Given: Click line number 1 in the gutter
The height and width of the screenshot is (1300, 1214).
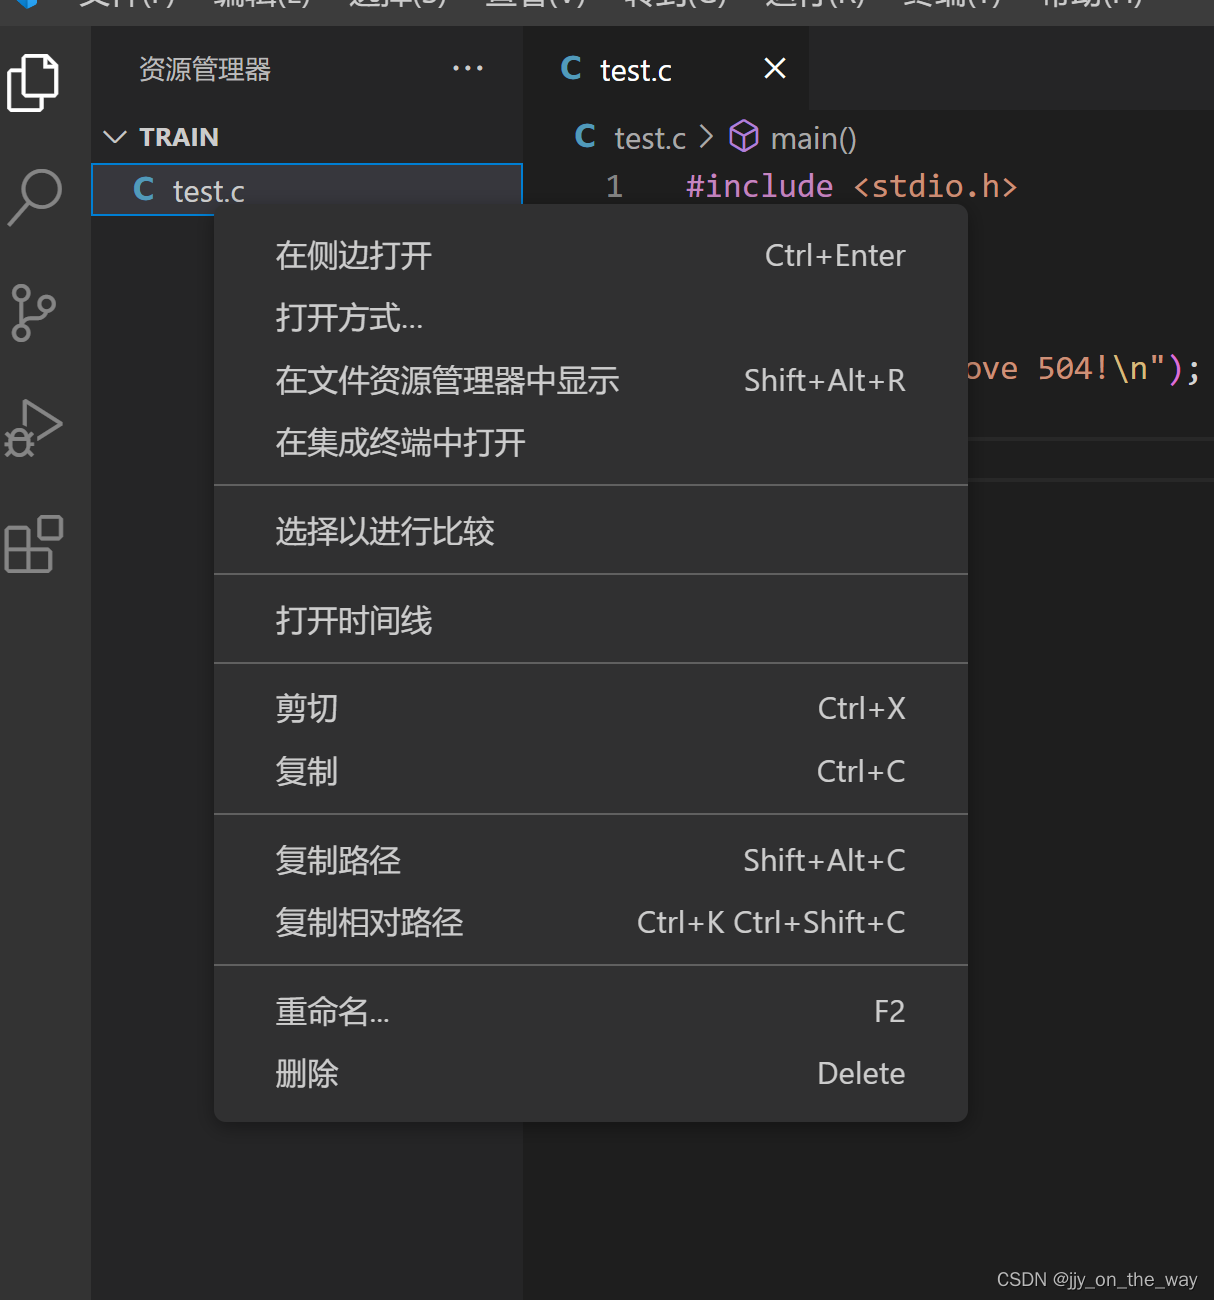Looking at the screenshot, I should 614,187.
